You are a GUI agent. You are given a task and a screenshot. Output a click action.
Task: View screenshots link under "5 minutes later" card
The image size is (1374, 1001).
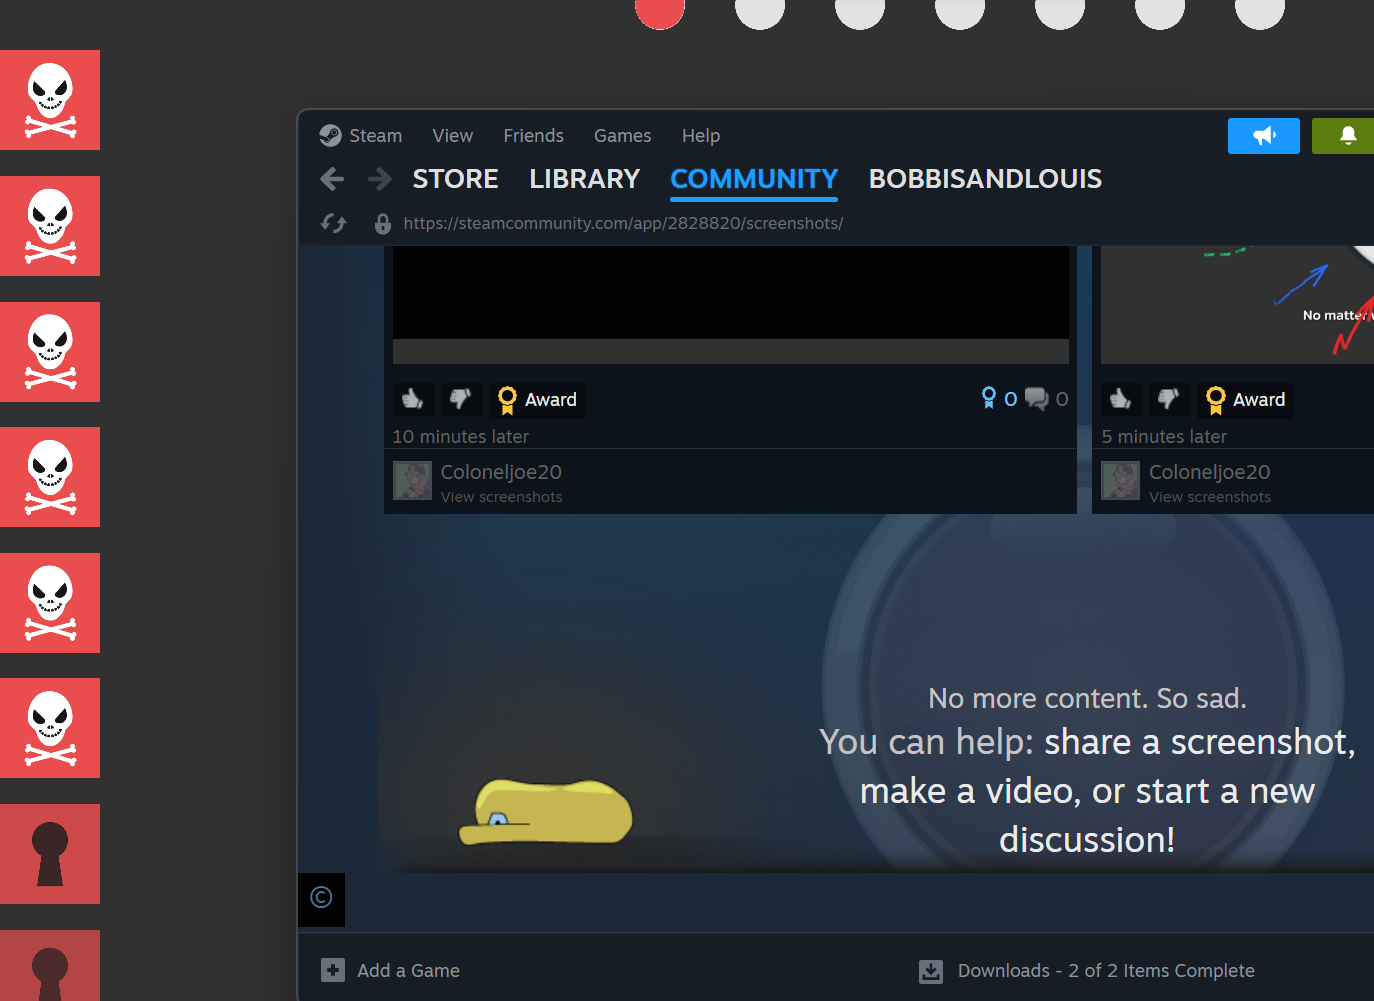1209,497
